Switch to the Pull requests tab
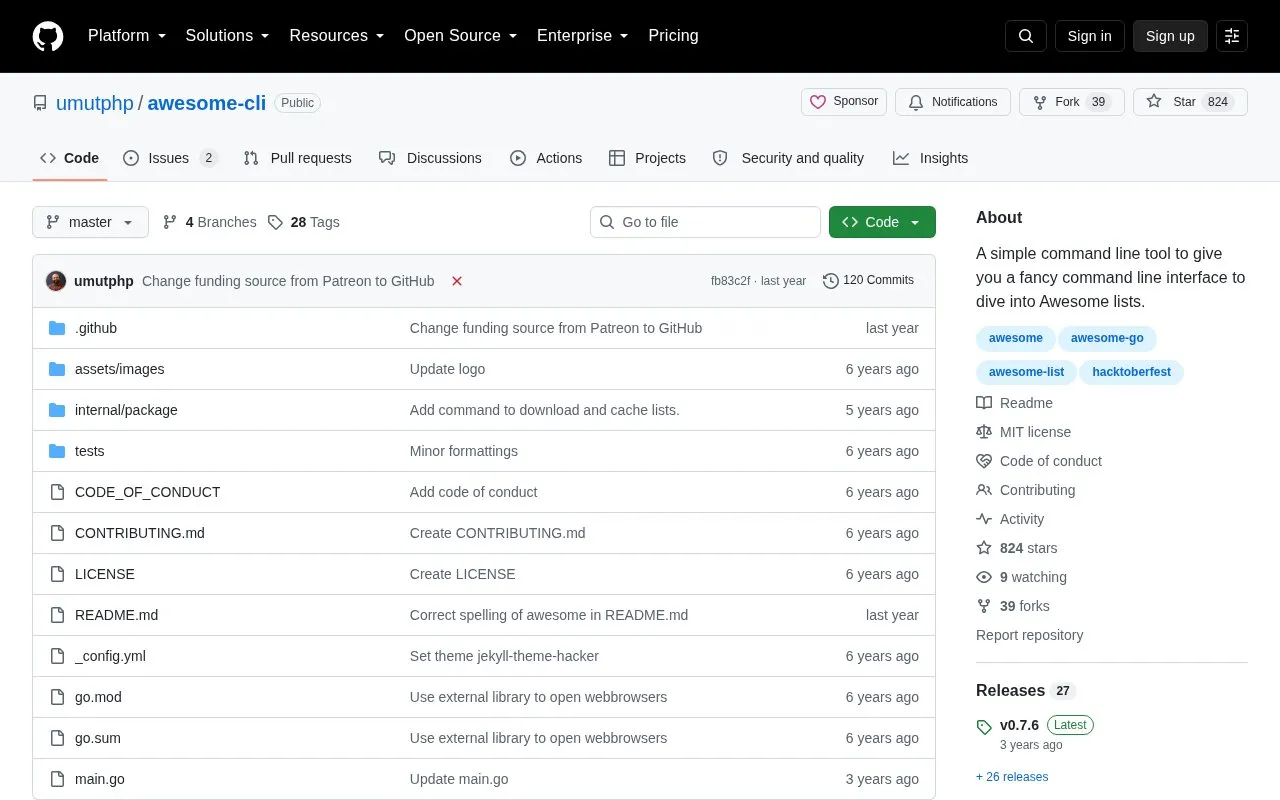Image resolution: width=1280 pixels, height=800 pixels. [x=297, y=158]
